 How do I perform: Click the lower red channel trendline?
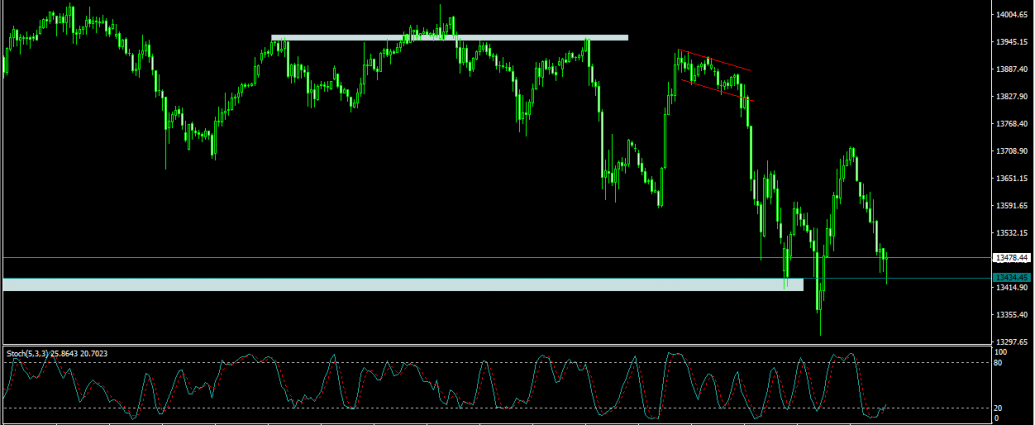coord(718,90)
